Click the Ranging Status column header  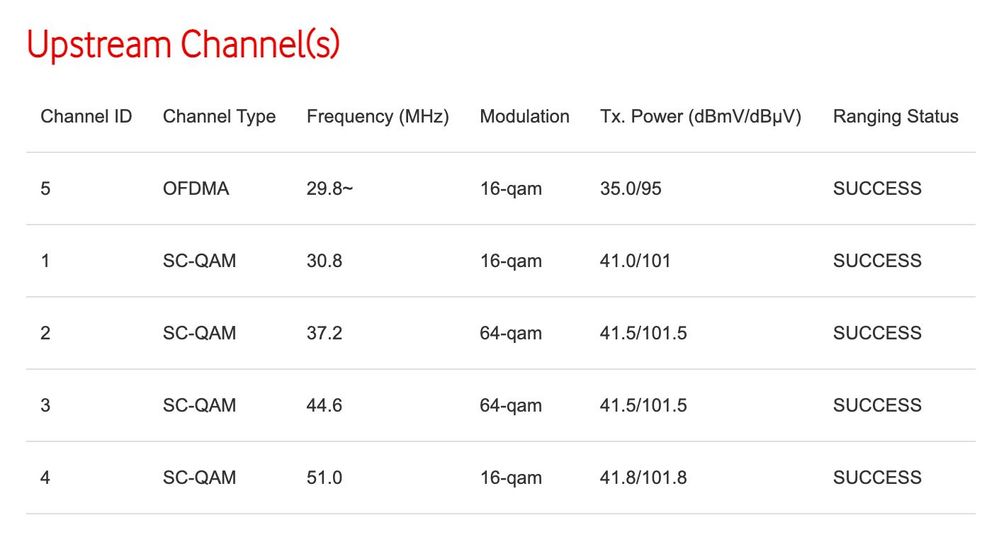tap(896, 117)
